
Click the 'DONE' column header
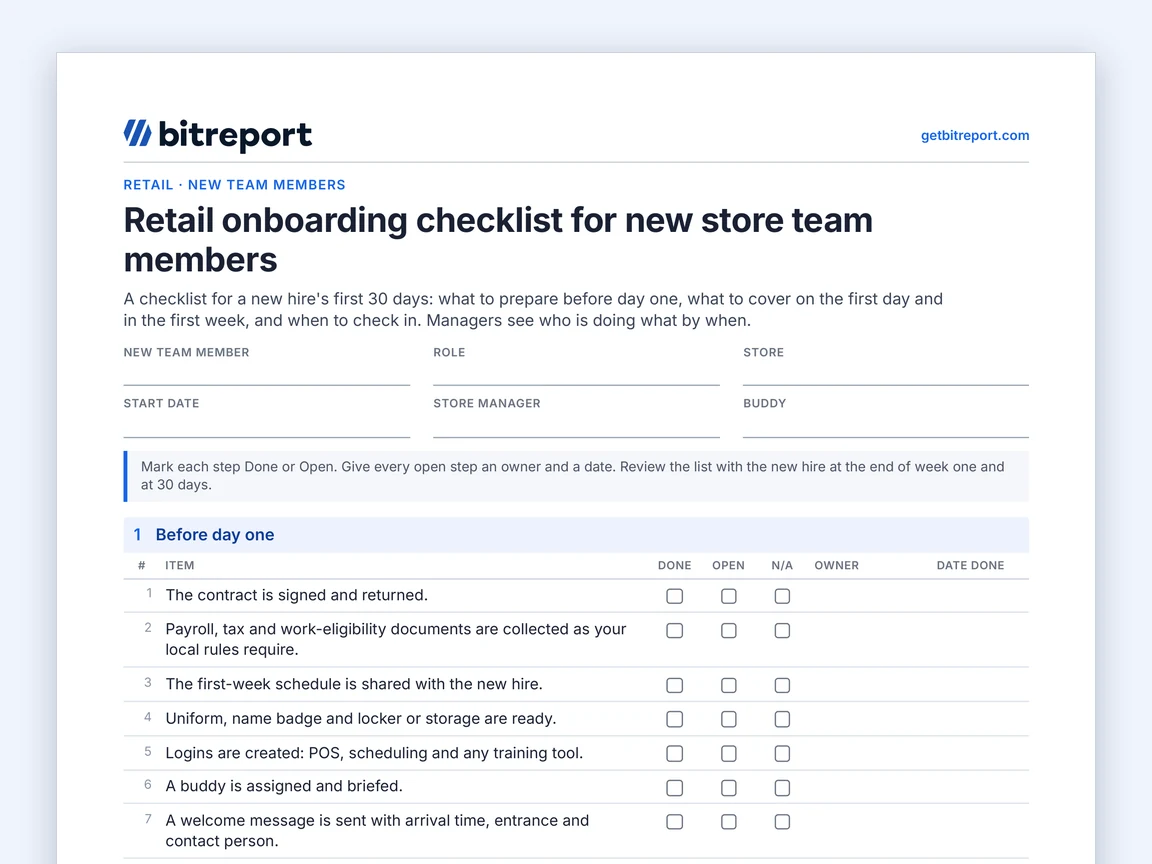(674, 566)
